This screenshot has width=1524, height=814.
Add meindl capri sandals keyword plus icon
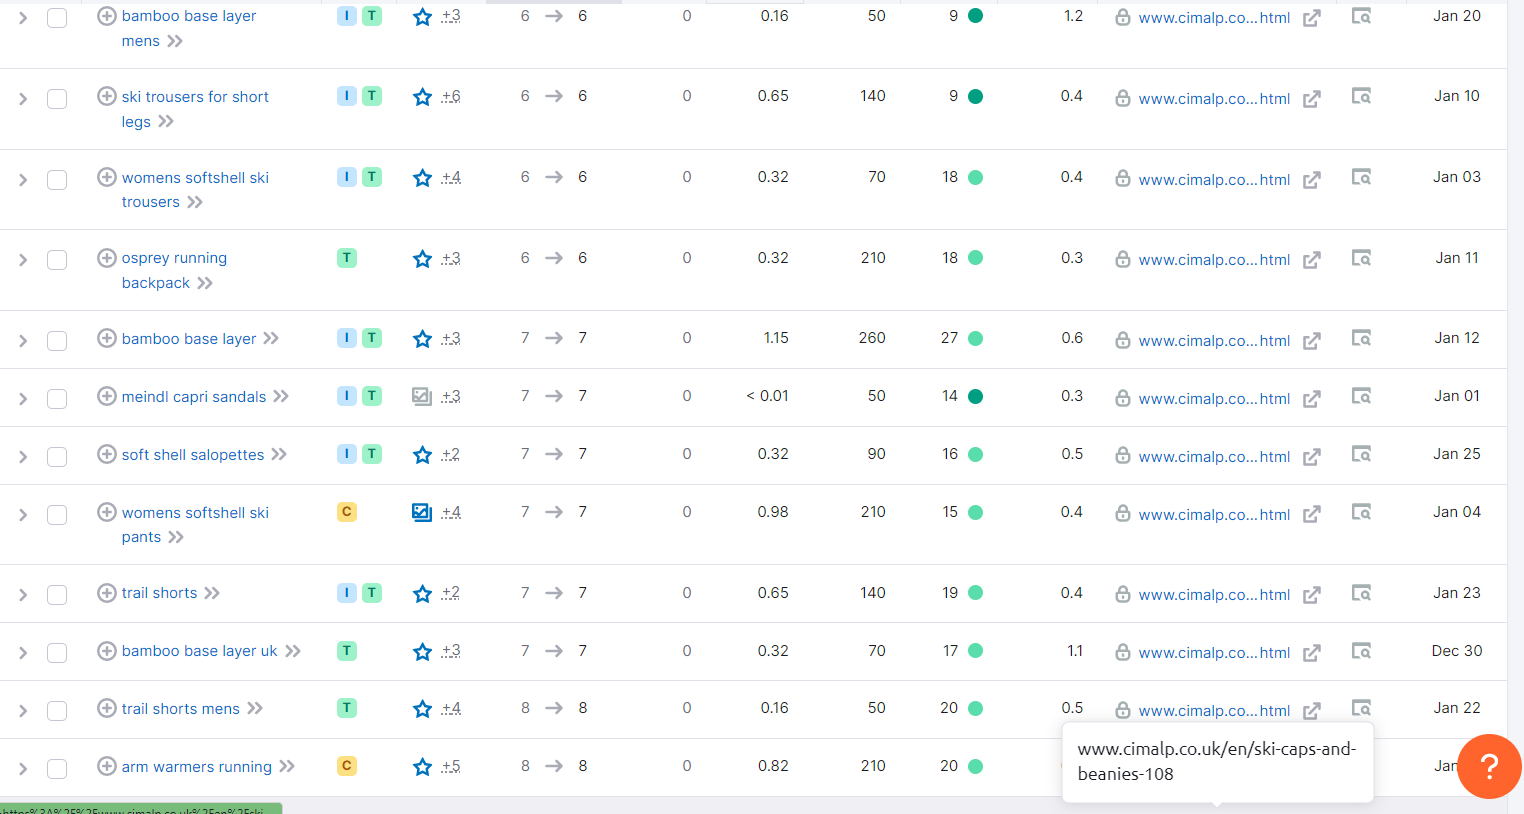click(107, 396)
